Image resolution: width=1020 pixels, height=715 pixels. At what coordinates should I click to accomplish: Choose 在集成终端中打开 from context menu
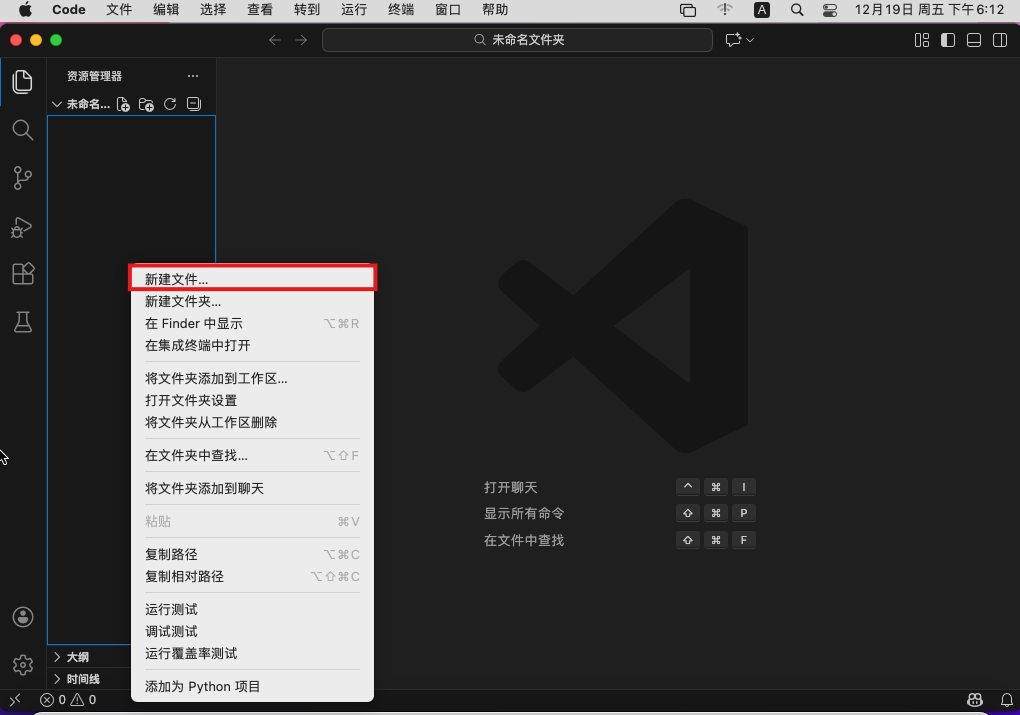198,345
